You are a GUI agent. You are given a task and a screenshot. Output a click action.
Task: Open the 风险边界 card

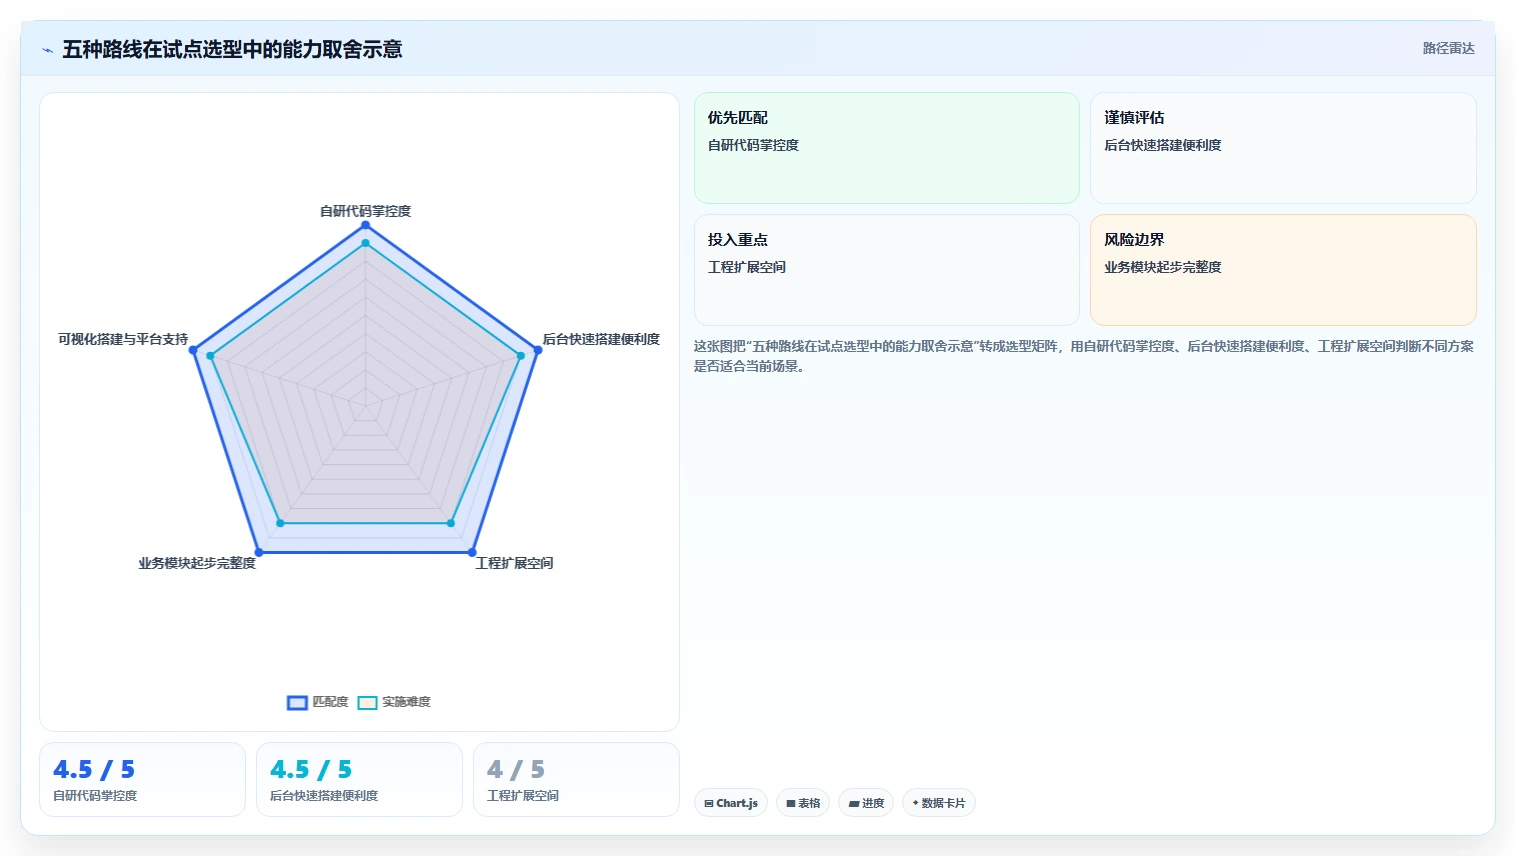coord(1283,270)
